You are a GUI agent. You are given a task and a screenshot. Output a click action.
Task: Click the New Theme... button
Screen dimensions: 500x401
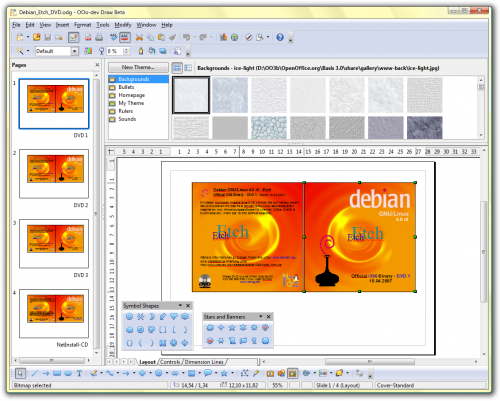(138, 67)
